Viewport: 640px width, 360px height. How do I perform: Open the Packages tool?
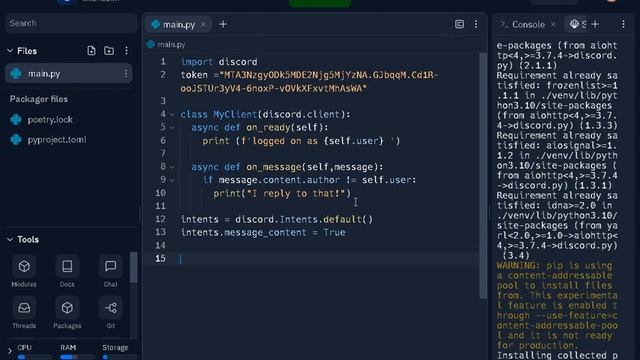pyautogui.click(x=67, y=313)
